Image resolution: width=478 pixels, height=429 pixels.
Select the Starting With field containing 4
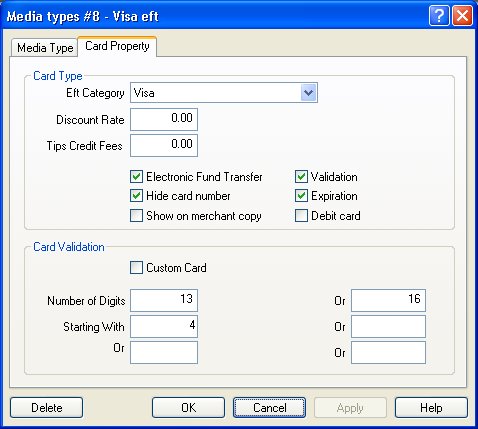(x=164, y=326)
